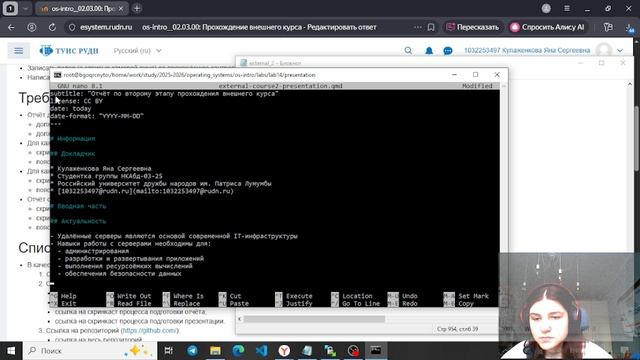
Task: Open the user name Кулаженкова Яна Сергеевна link
Action: coord(527,50)
